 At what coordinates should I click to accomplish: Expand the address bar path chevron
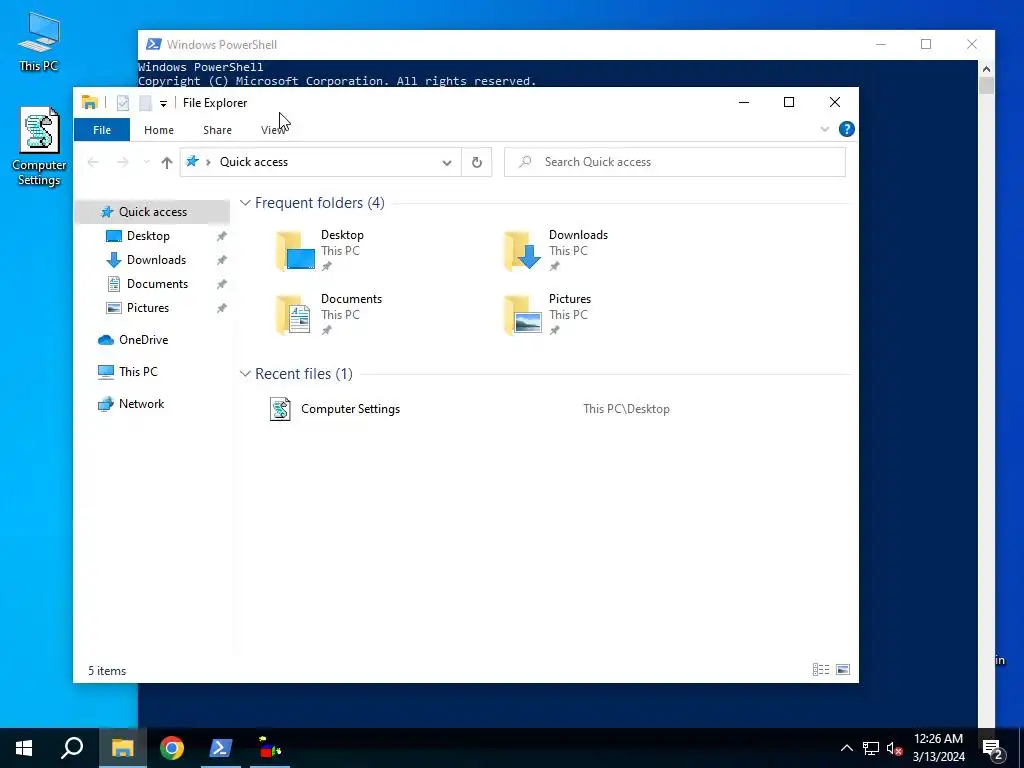point(208,162)
